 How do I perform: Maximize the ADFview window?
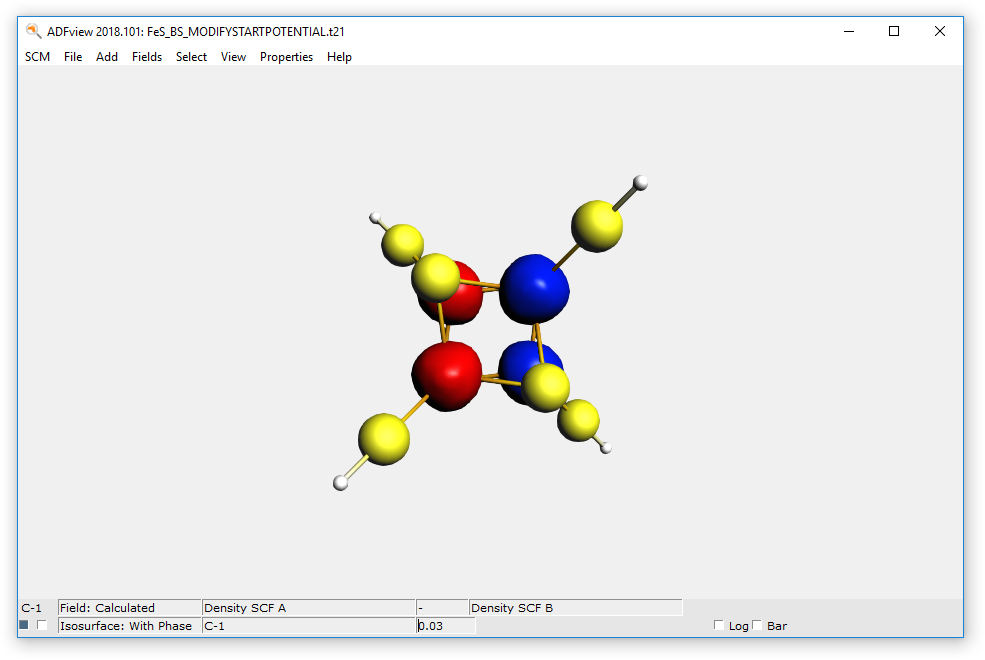(894, 31)
